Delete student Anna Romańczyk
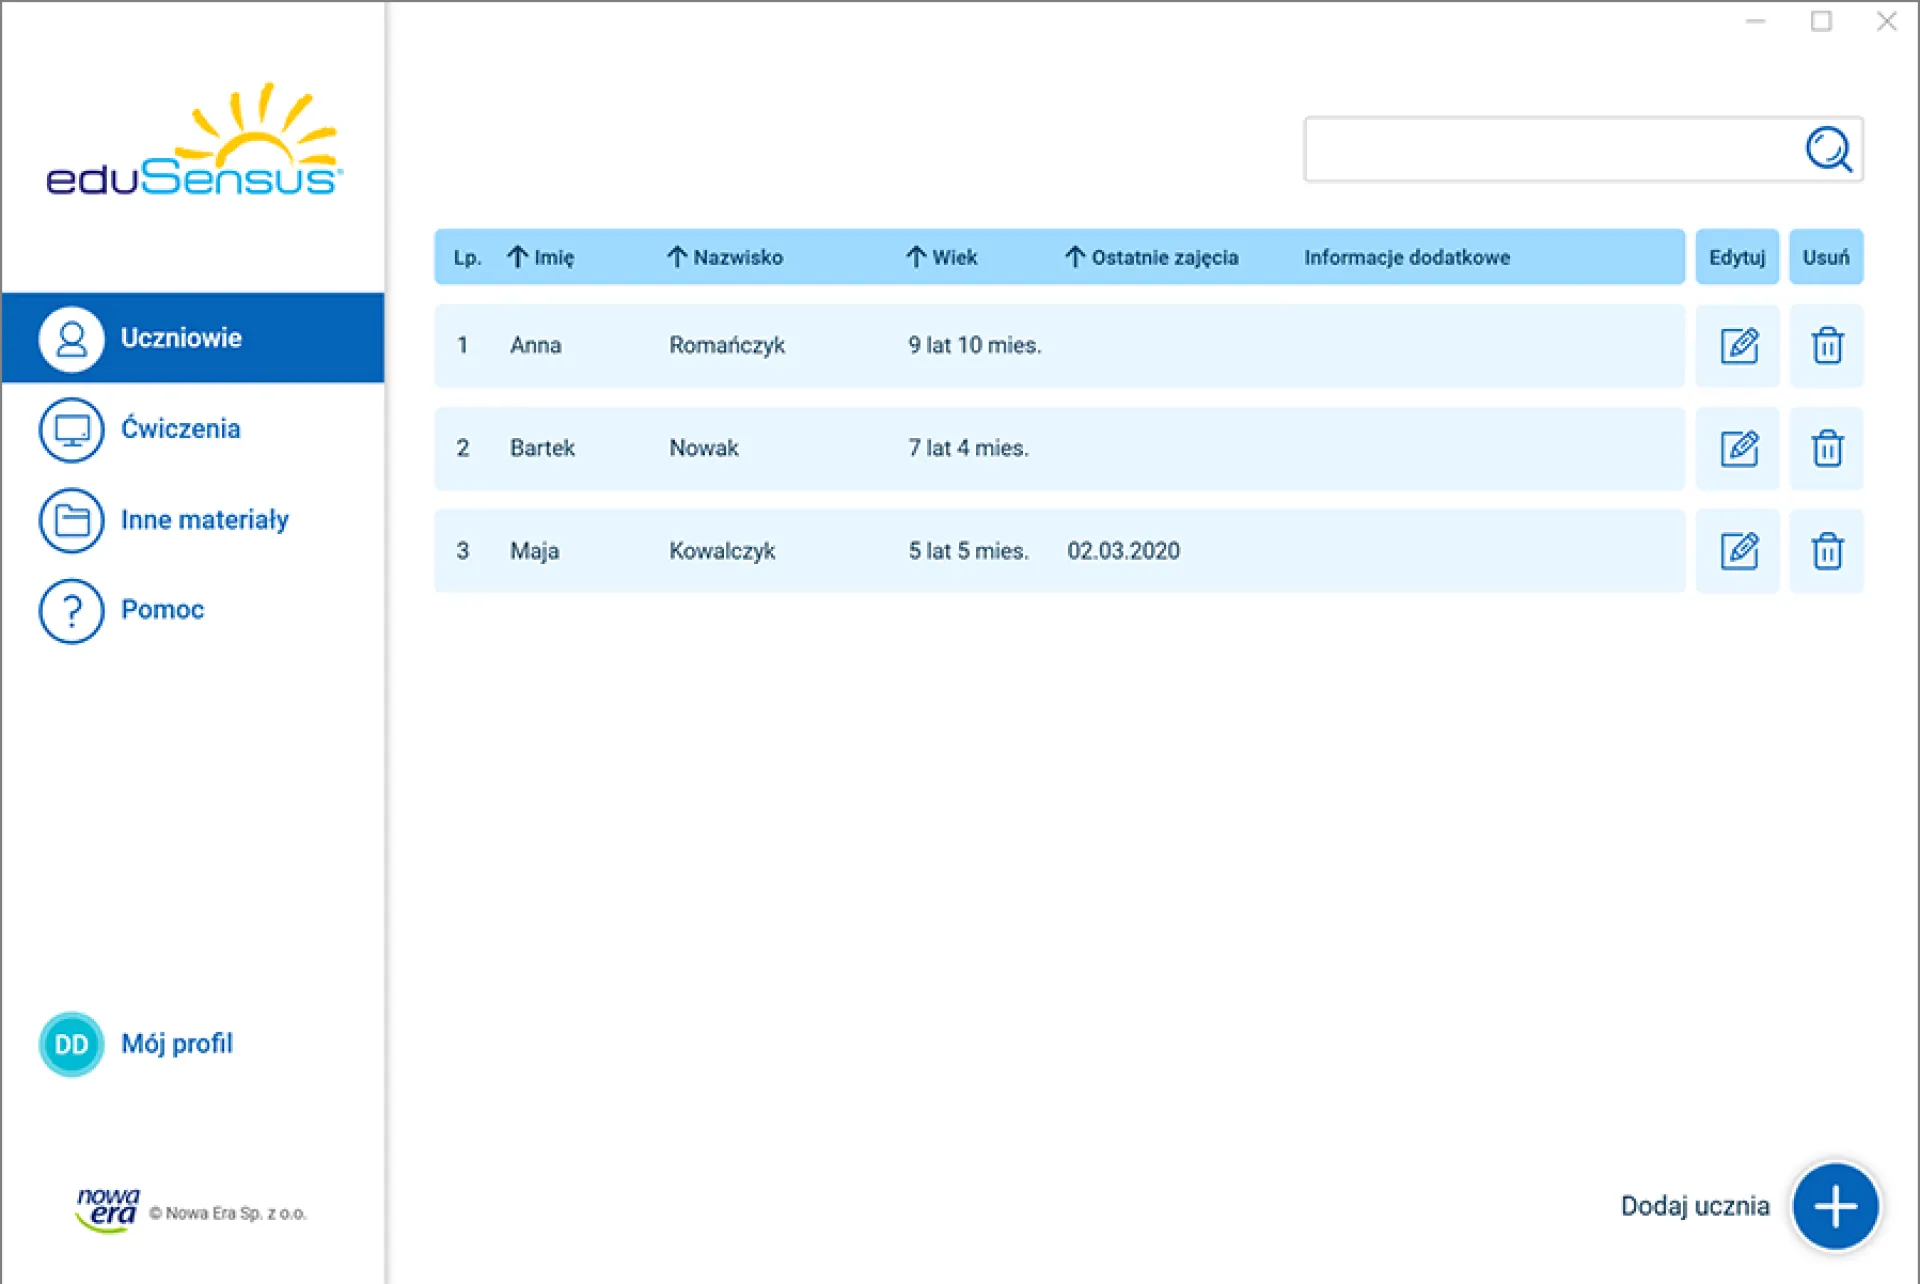Viewport: 1920px width, 1284px height. click(x=1826, y=346)
